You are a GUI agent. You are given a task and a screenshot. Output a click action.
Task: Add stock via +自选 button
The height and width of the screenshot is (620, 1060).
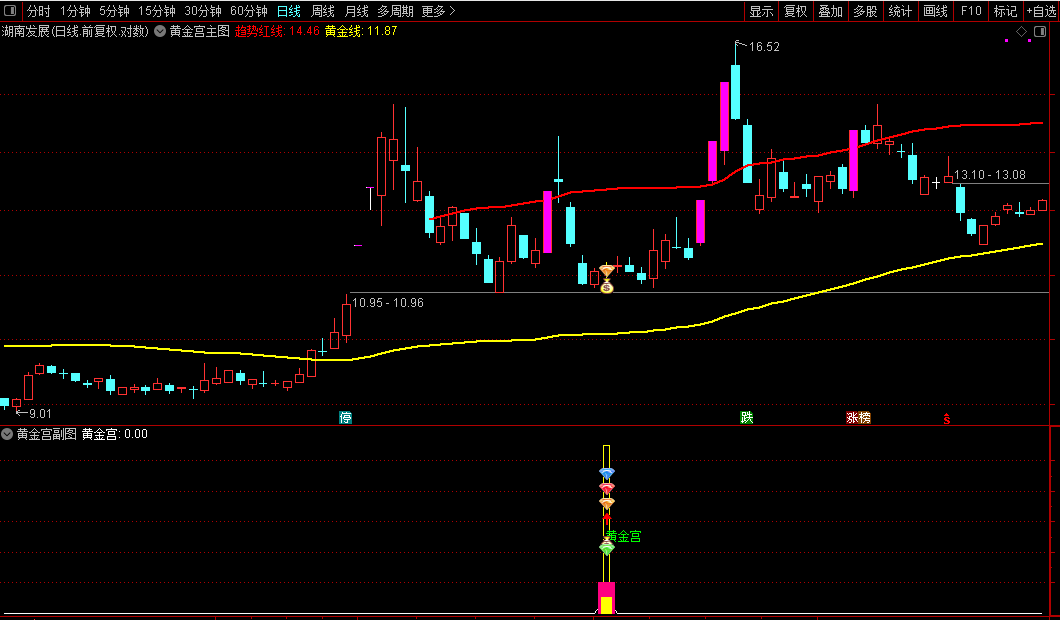1042,11
